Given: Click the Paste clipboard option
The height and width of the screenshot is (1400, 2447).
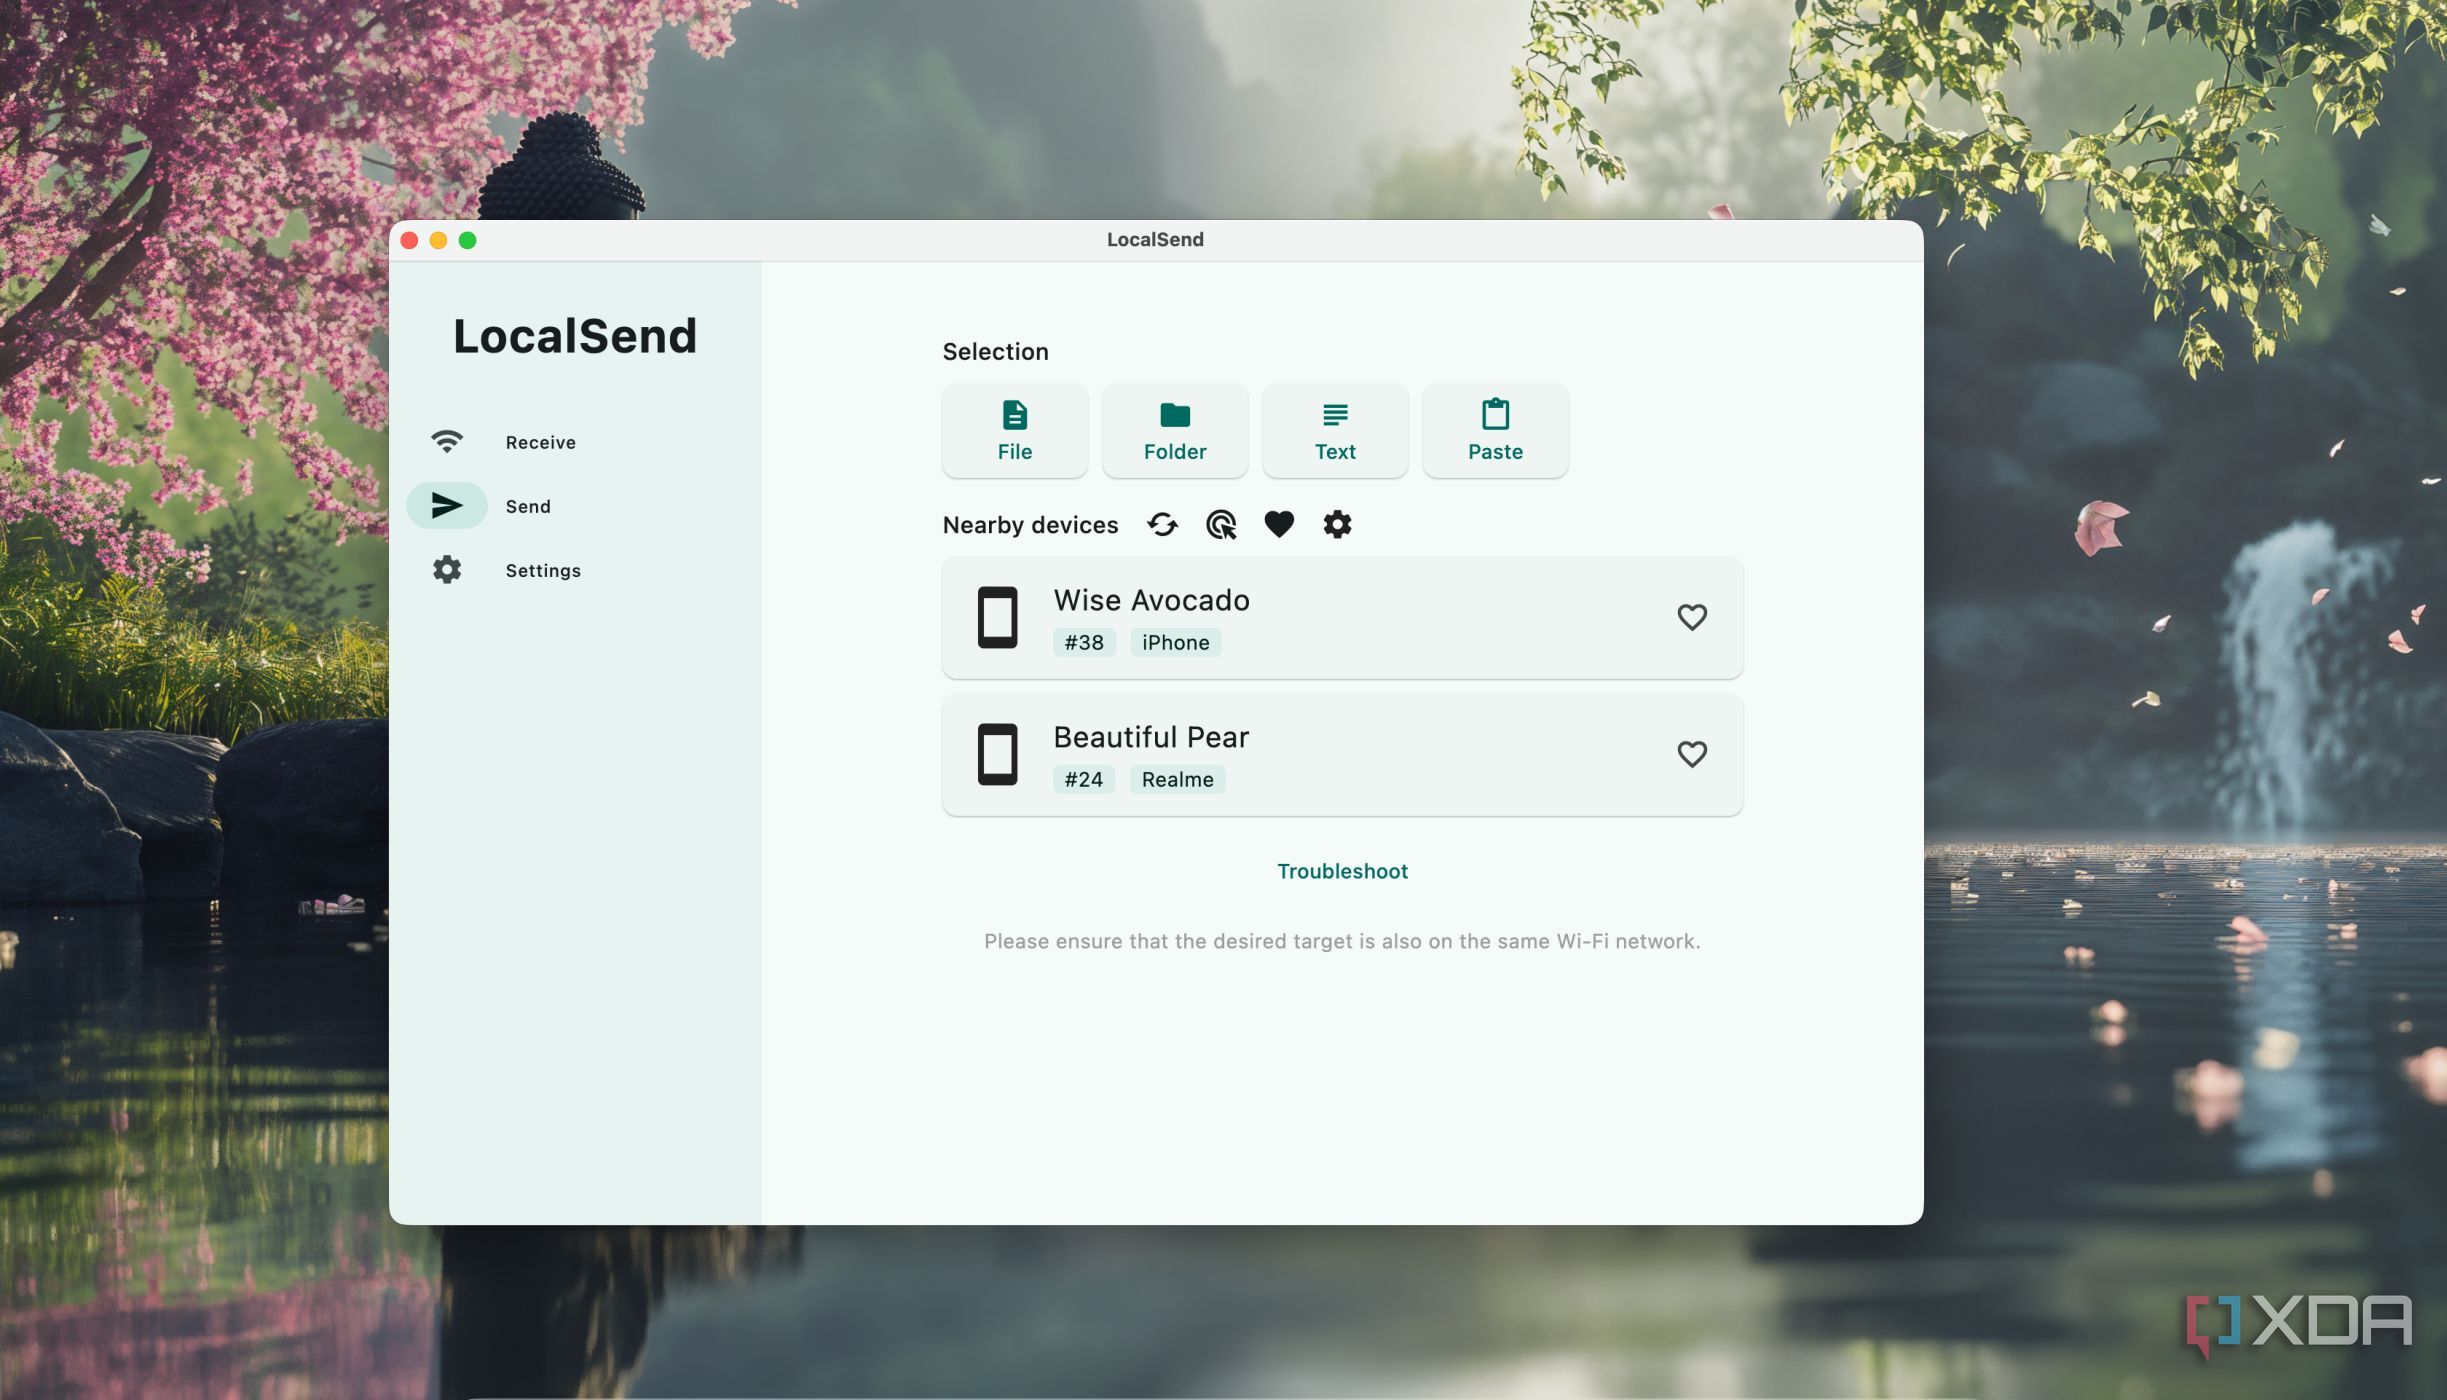Looking at the screenshot, I should (1494, 431).
